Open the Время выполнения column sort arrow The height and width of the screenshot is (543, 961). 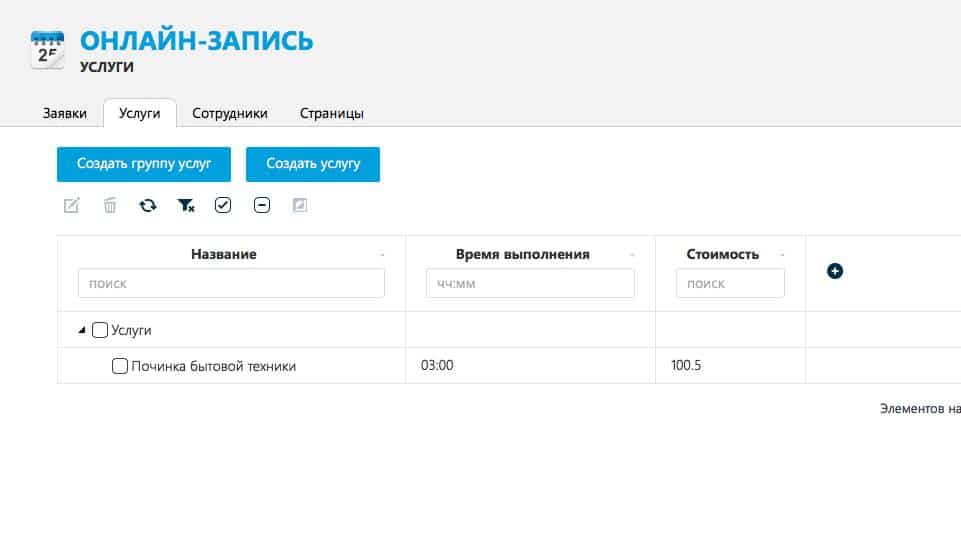pyautogui.click(x=632, y=255)
